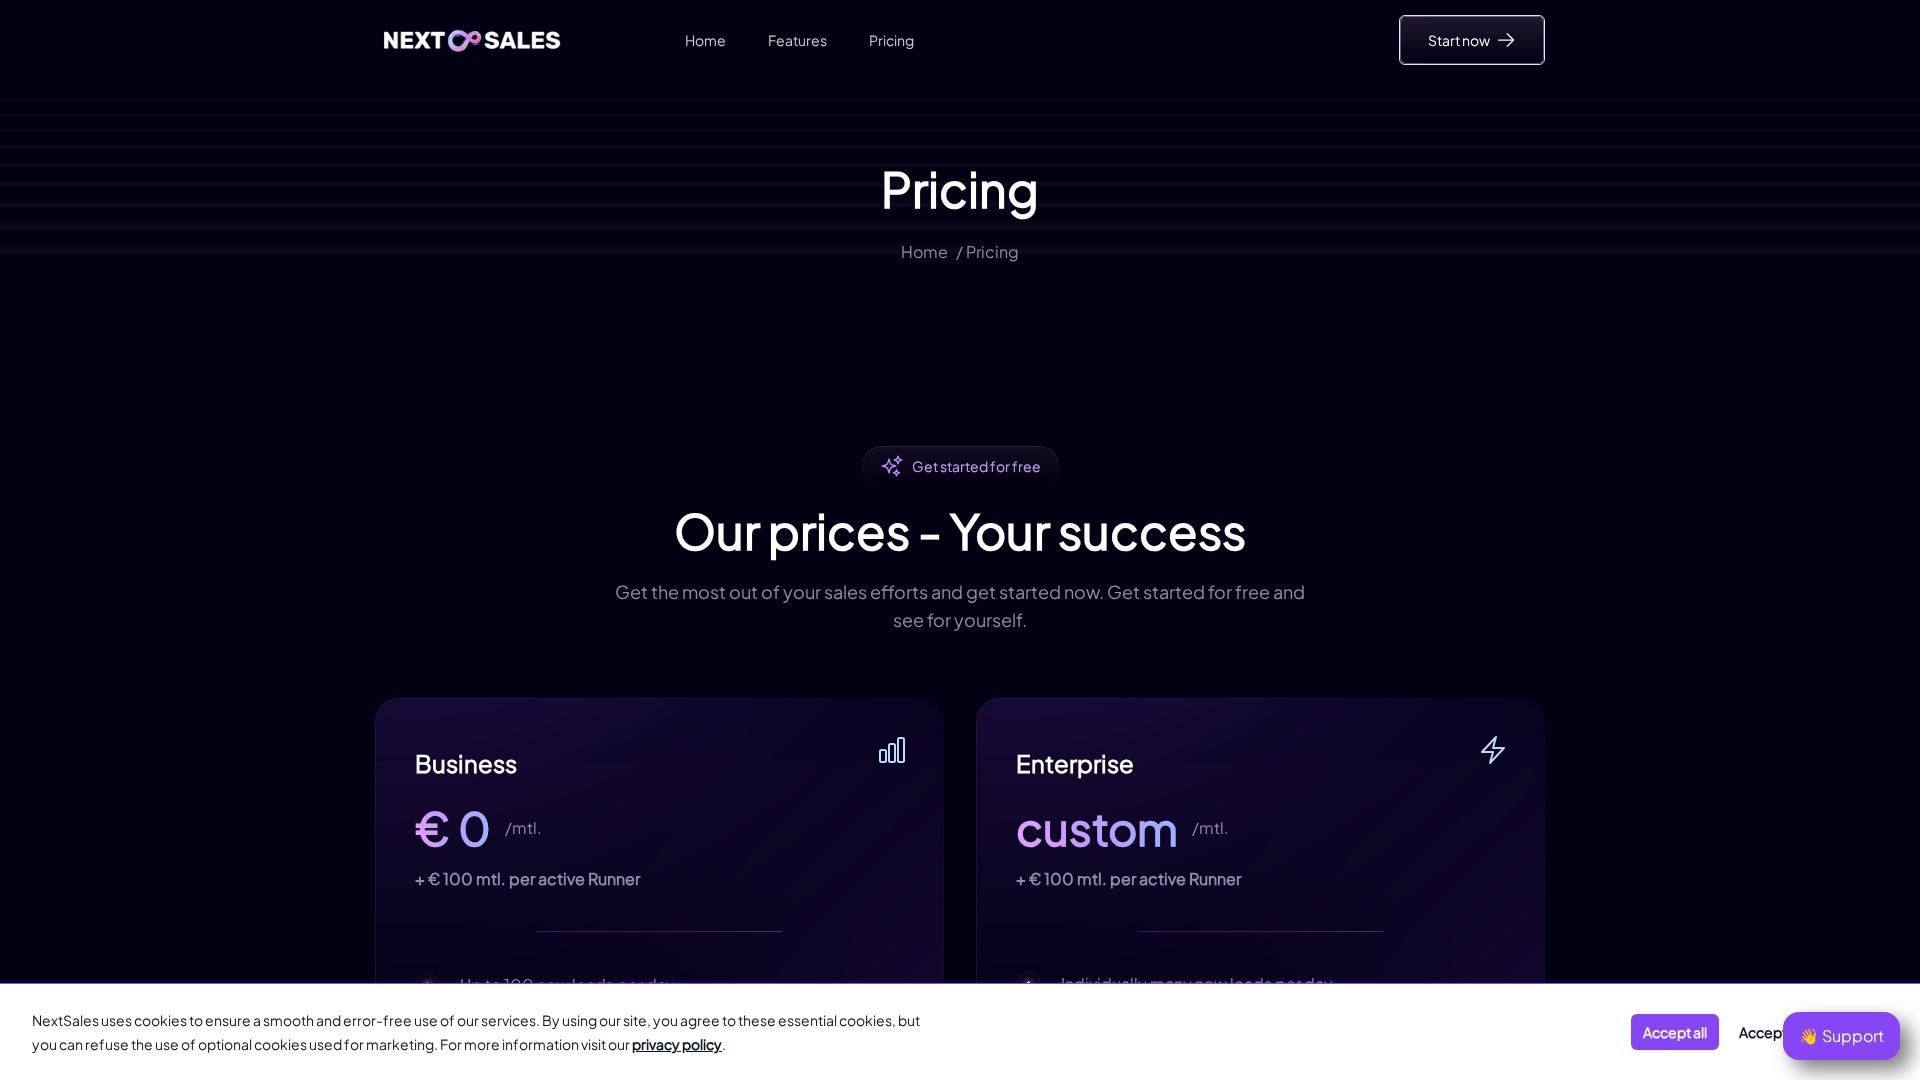Click the sparkles icon in the Get started badge
Image resolution: width=1920 pixels, height=1080 pixels.
(891, 466)
